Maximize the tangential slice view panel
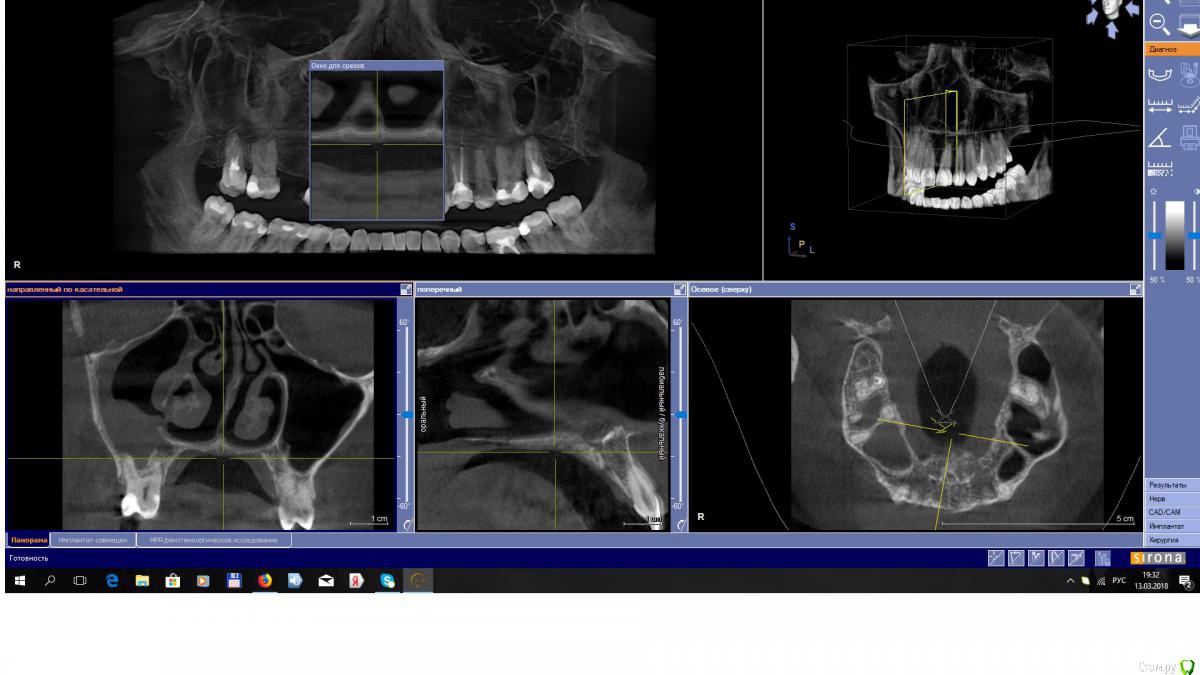 pos(405,289)
